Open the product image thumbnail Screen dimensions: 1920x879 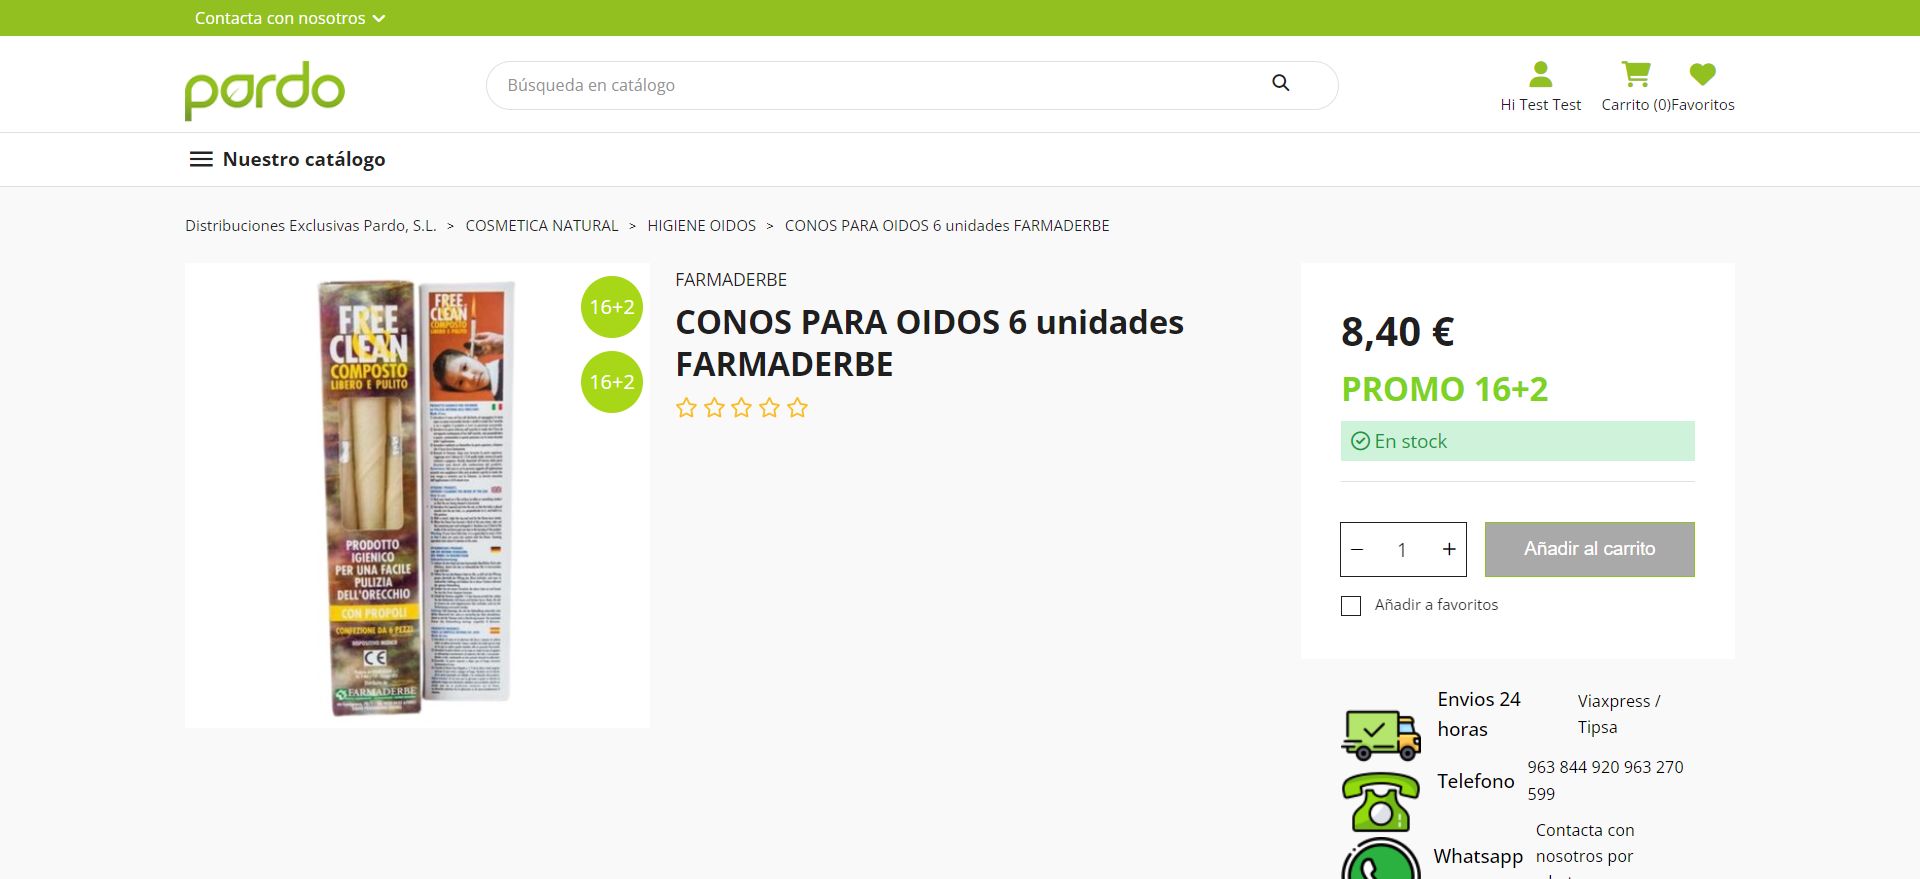(417, 495)
